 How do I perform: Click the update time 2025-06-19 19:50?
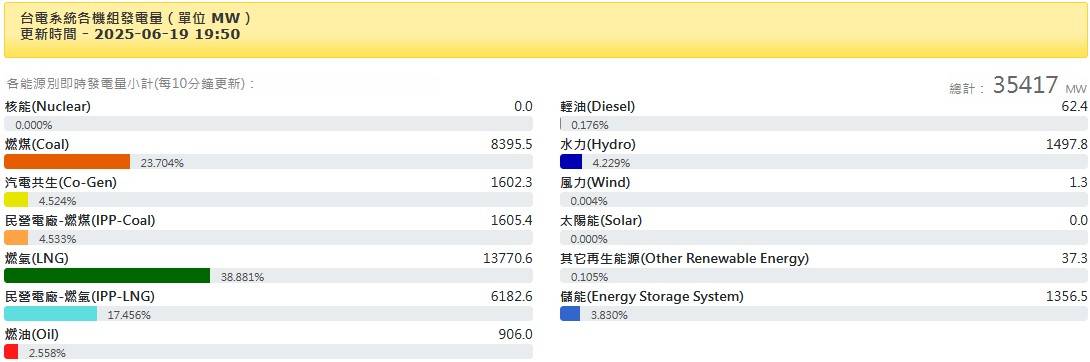(x=167, y=33)
